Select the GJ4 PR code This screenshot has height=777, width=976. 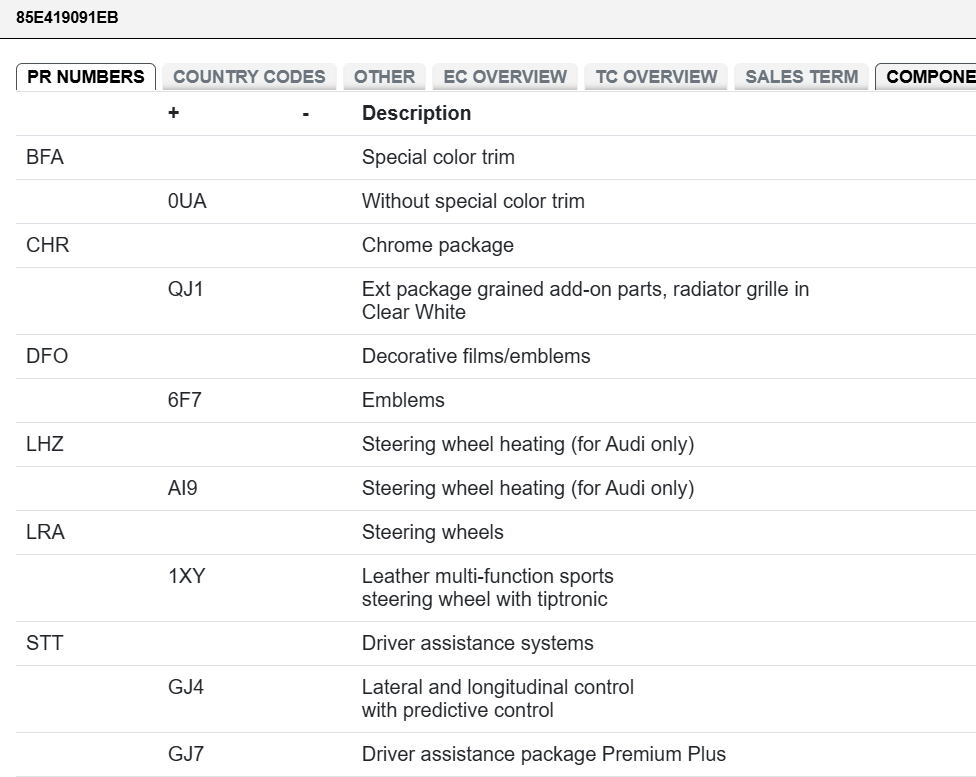click(185, 687)
